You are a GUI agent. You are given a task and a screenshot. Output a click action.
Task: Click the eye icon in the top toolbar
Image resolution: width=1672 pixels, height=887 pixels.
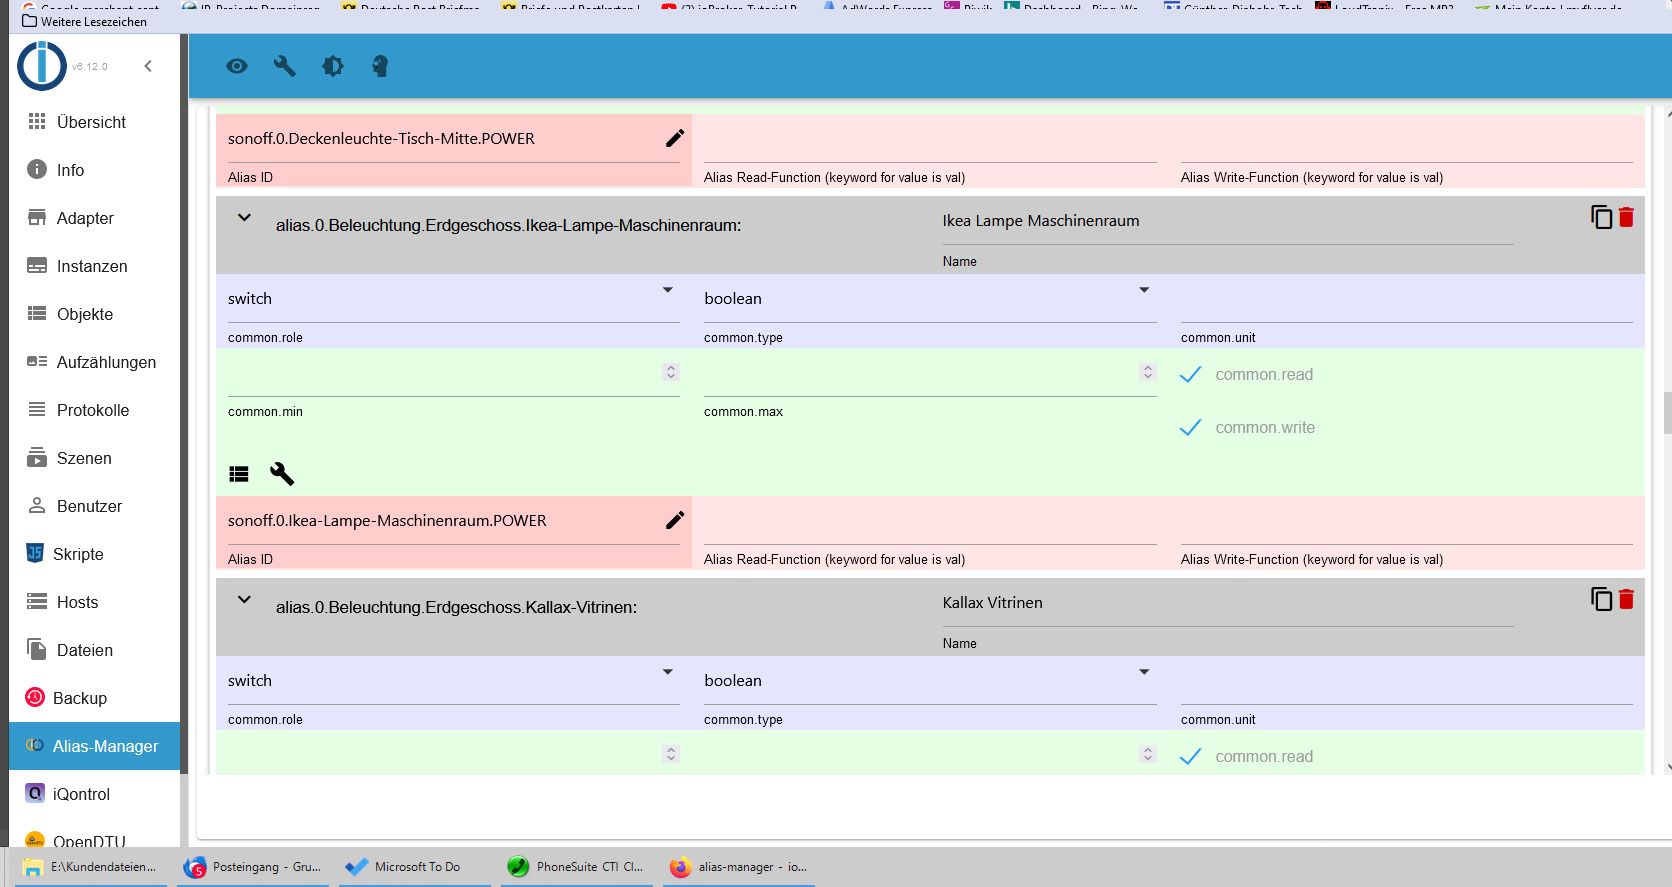point(237,66)
